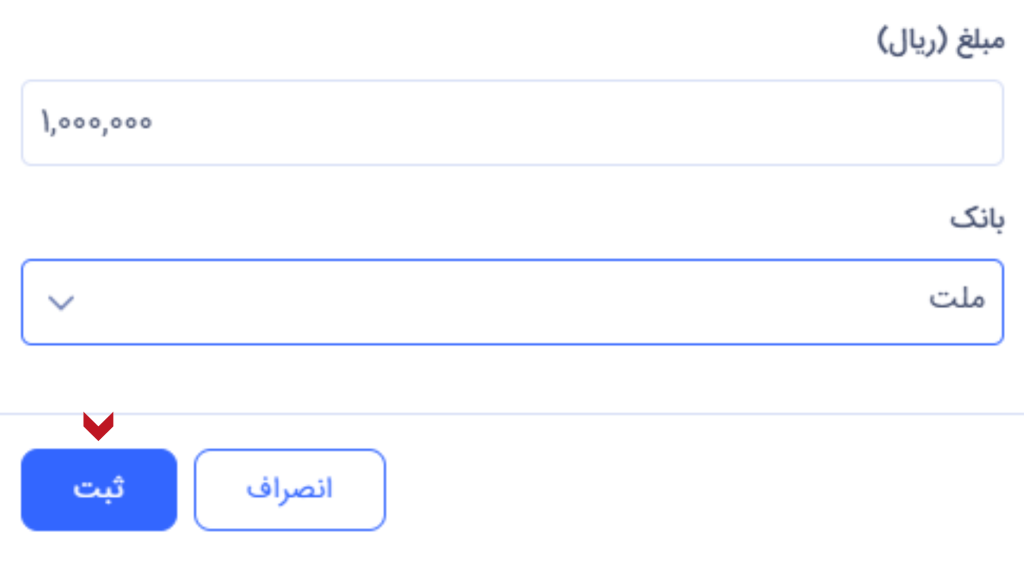Place cursor after the last zero in amount
The height and width of the screenshot is (563, 1024).
[154, 123]
